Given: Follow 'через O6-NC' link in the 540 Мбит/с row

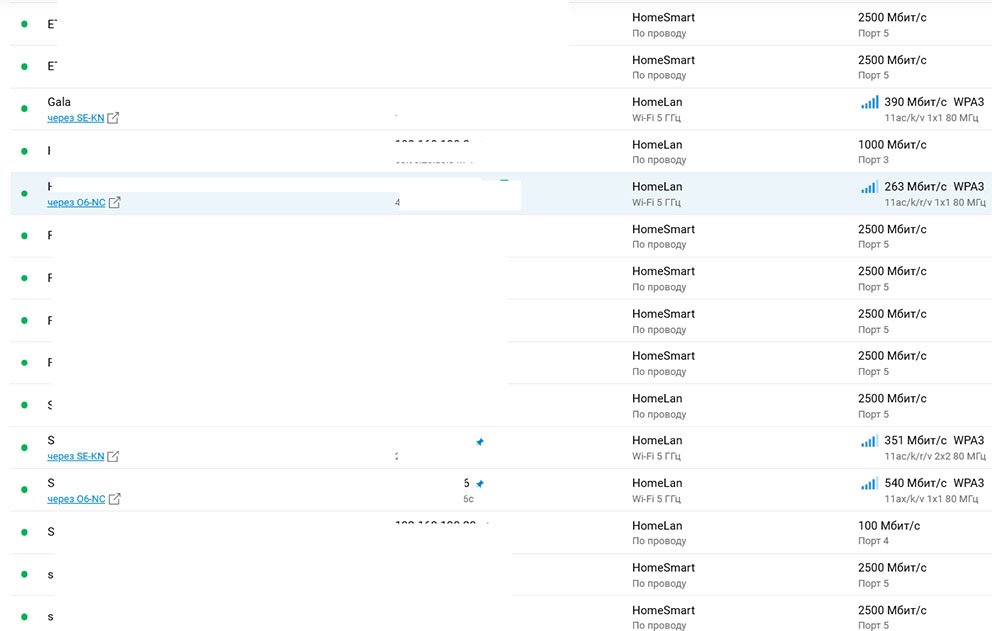Looking at the screenshot, I should (x=76, y=499).
